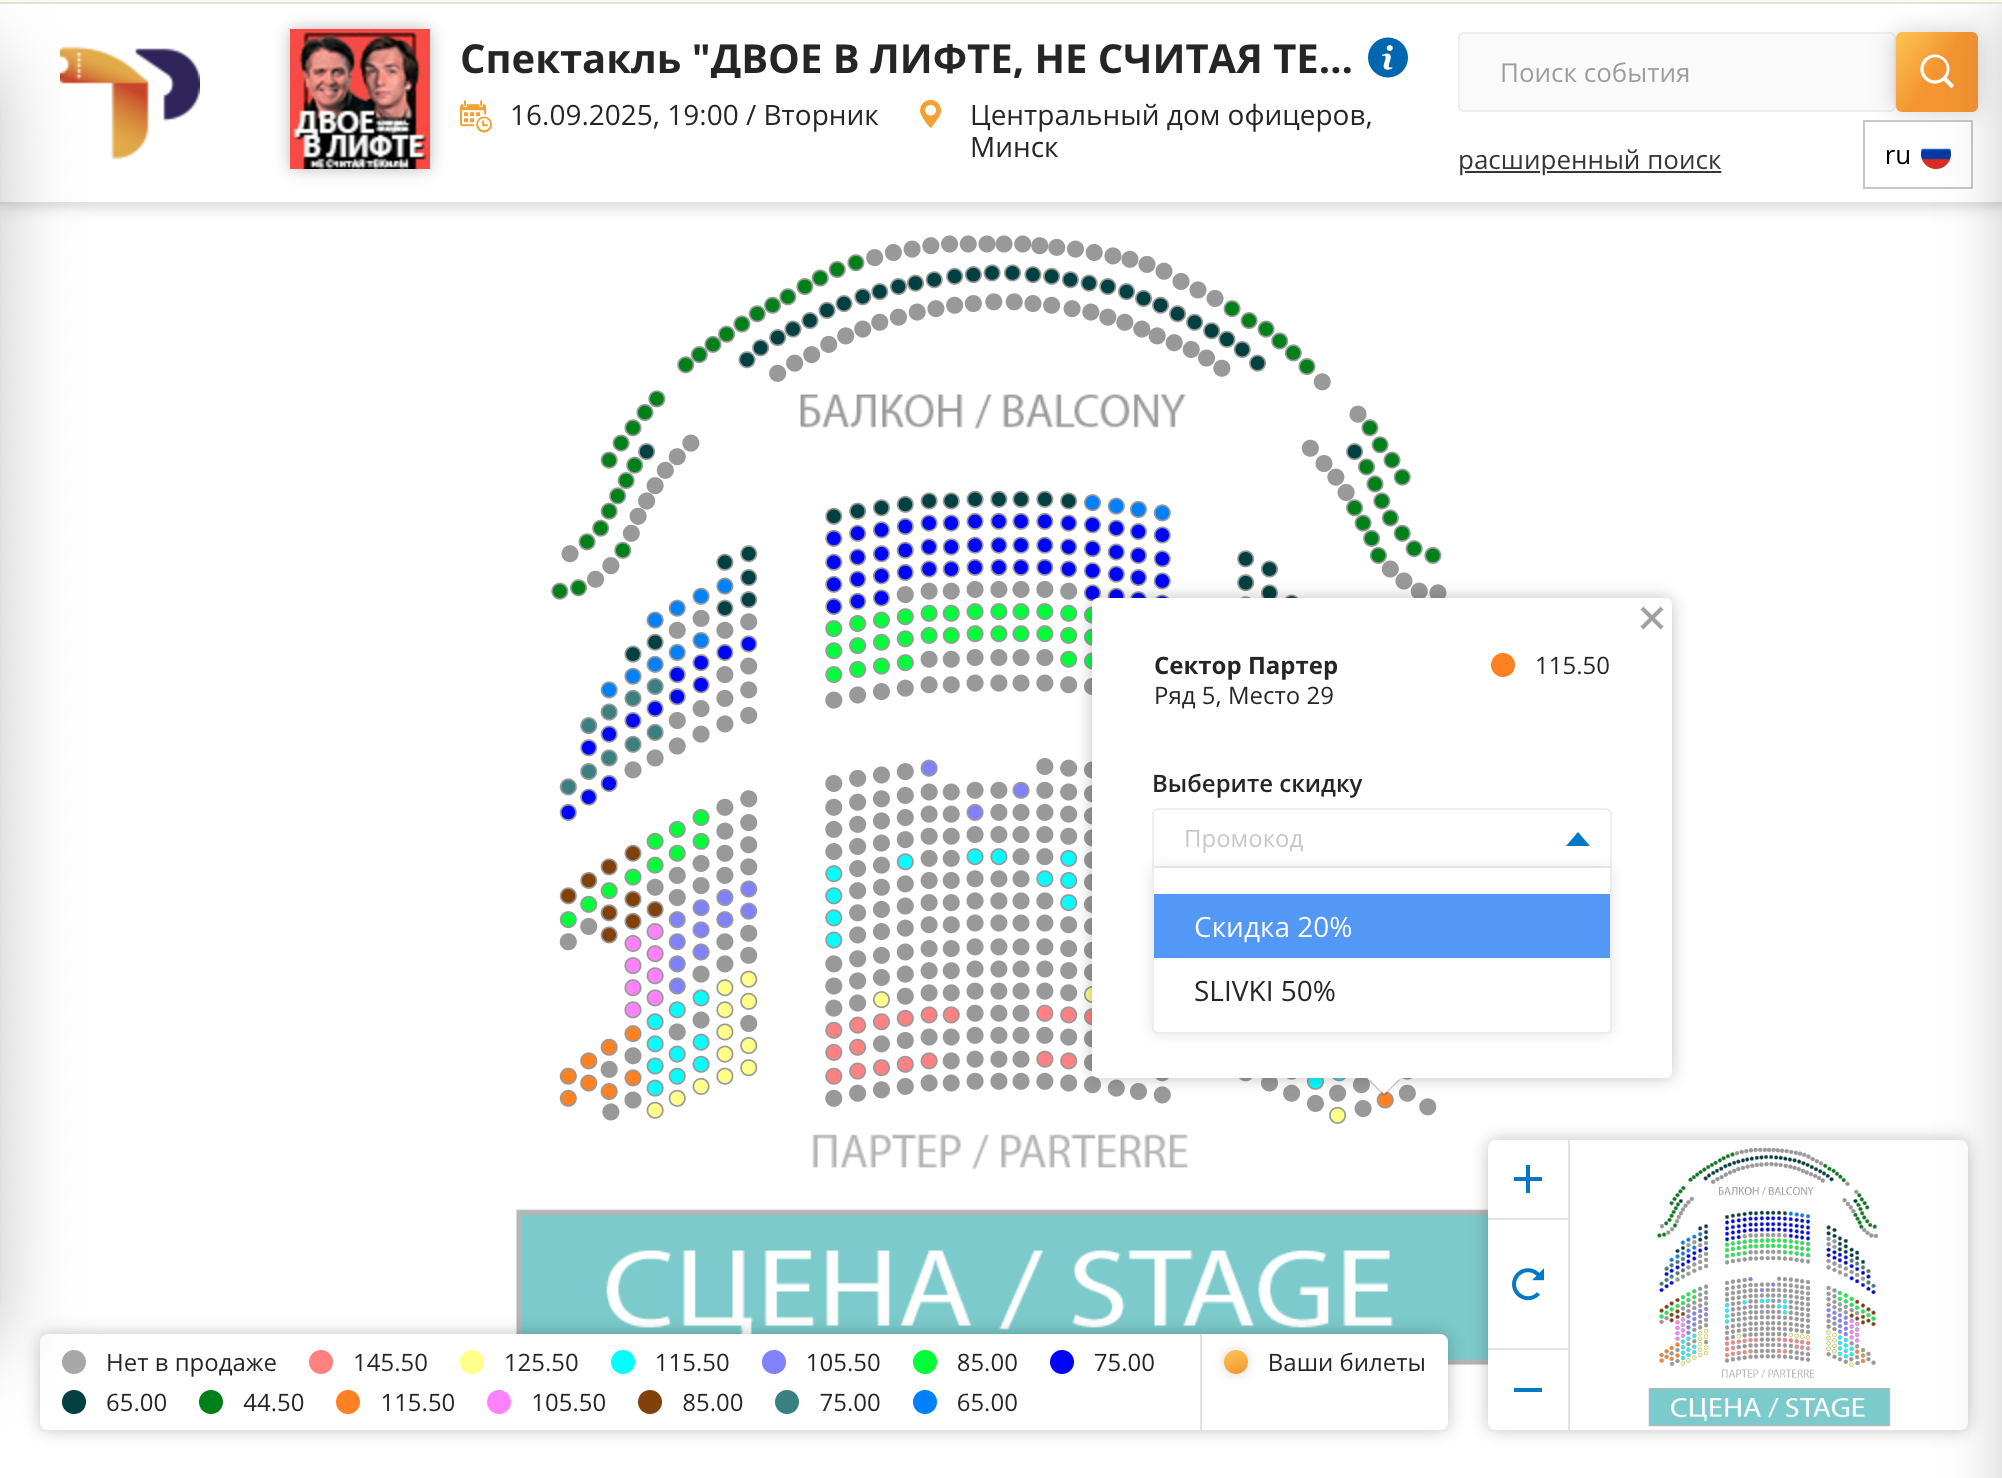Click the event poster thumbnail
This screenshot has width=2002, height=1478.
pos(360,99)
